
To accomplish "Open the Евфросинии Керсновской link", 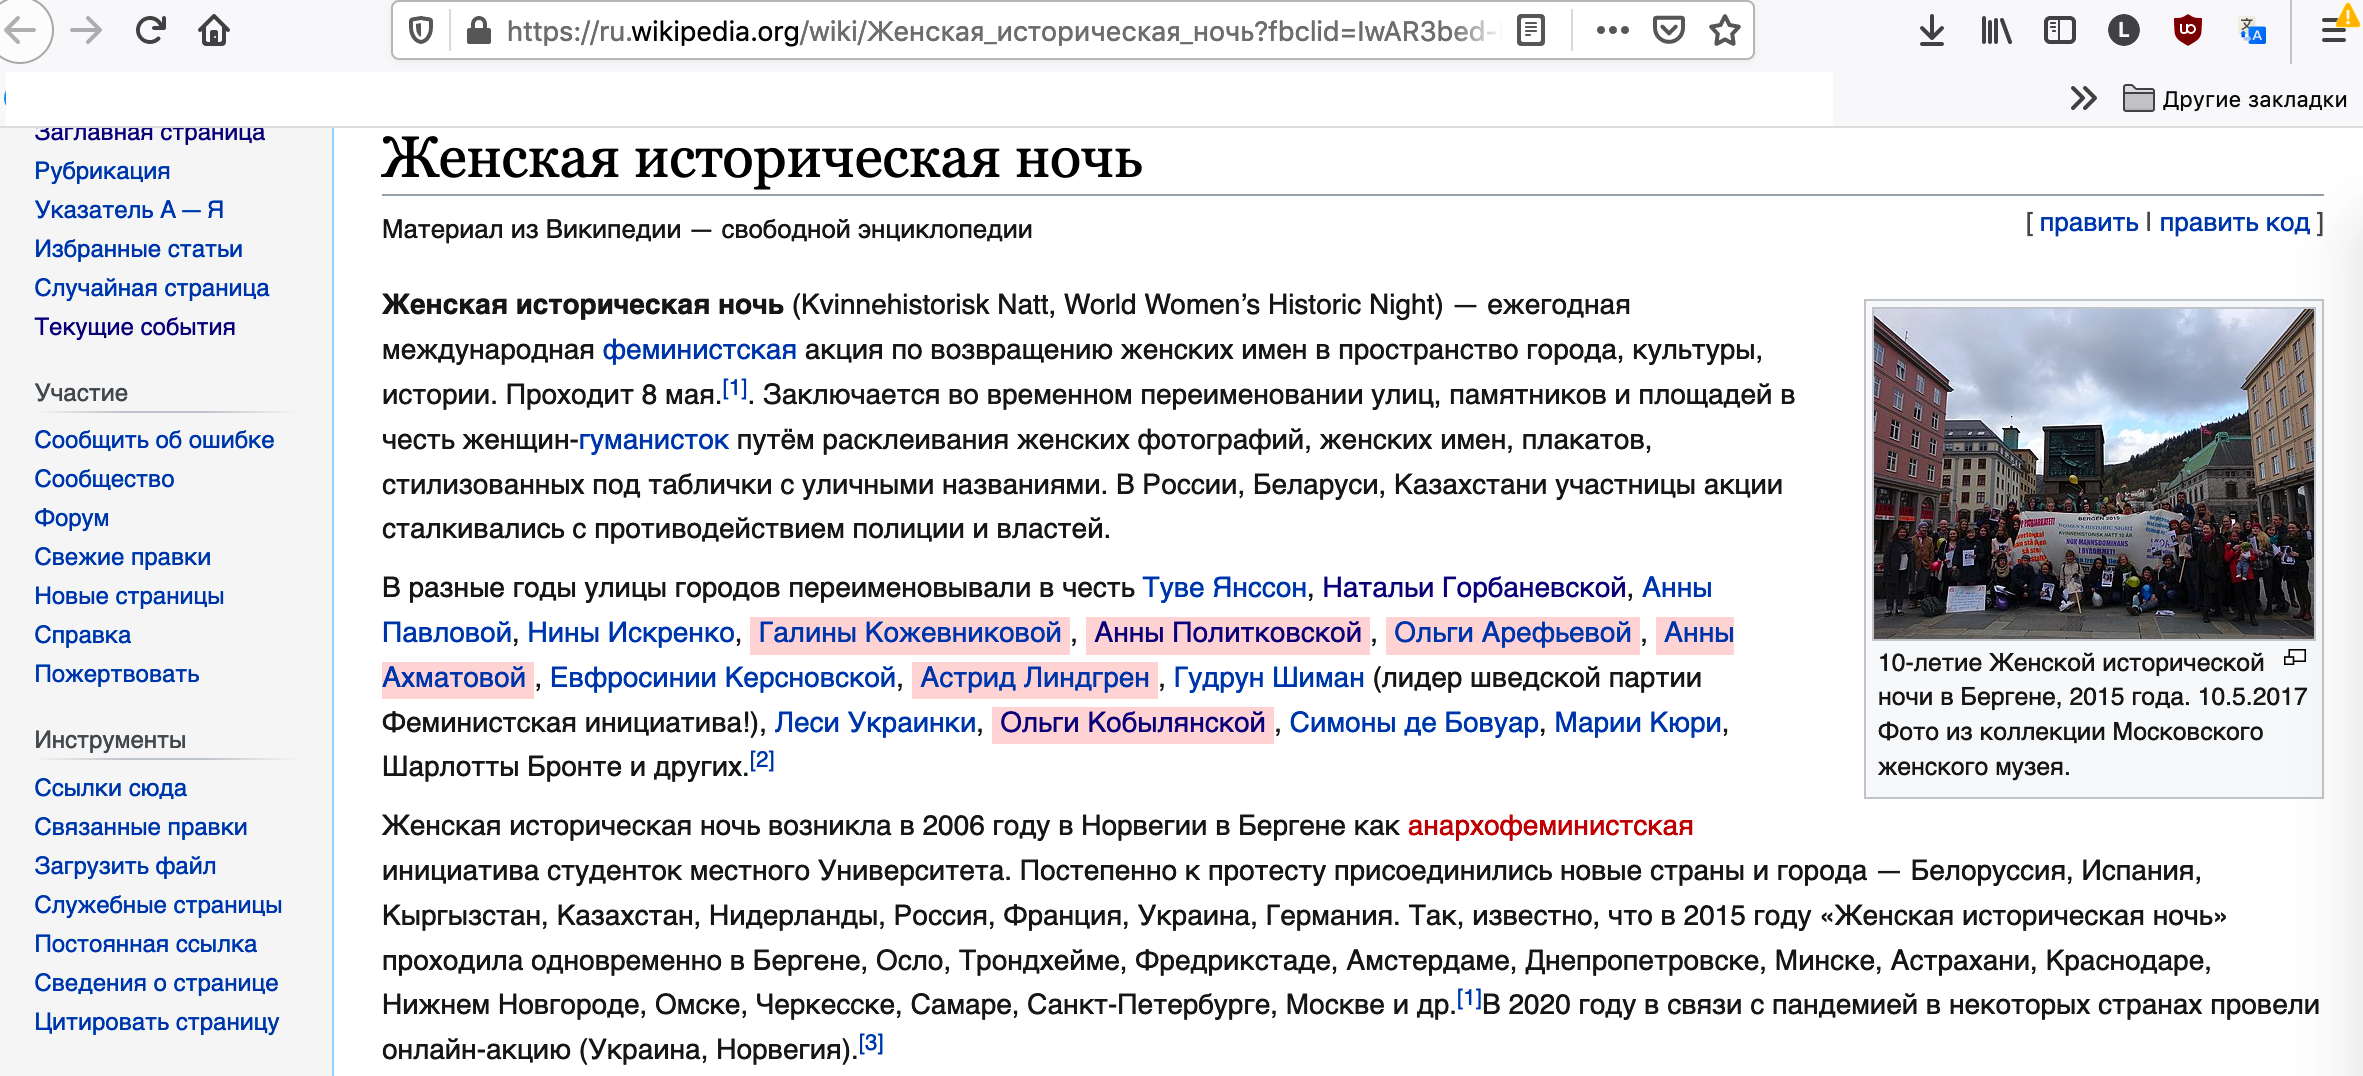I will tap(722, 678).
